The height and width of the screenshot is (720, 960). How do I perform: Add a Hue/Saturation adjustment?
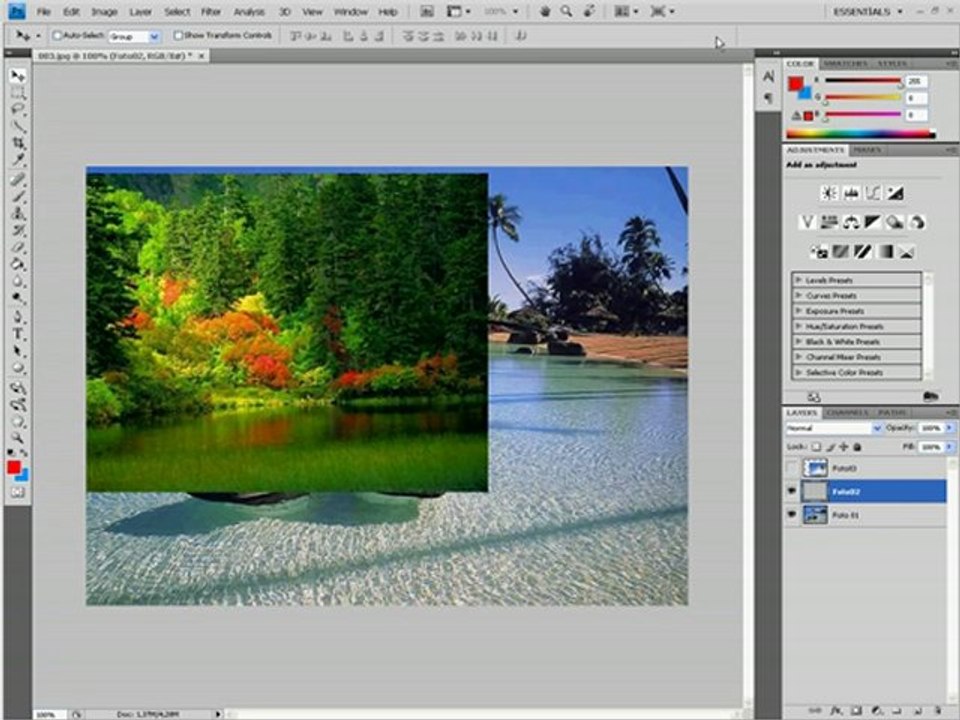click(829, 222)
